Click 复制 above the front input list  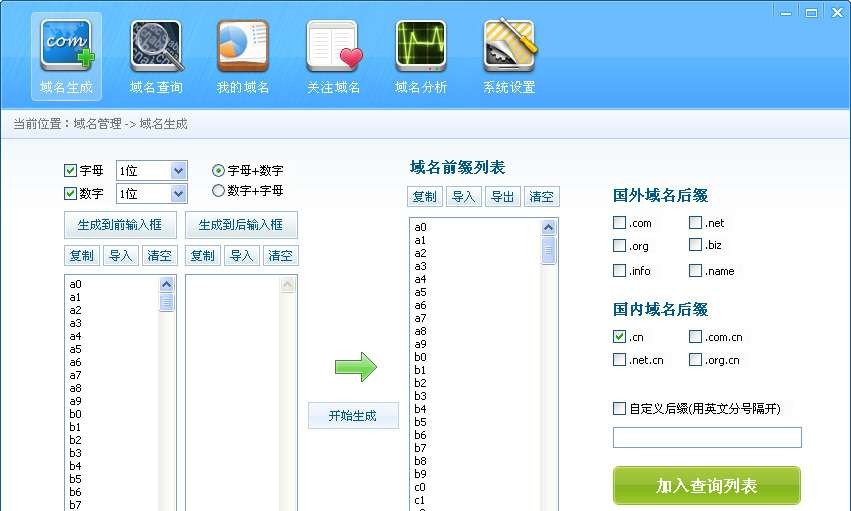tap(81, 256)
